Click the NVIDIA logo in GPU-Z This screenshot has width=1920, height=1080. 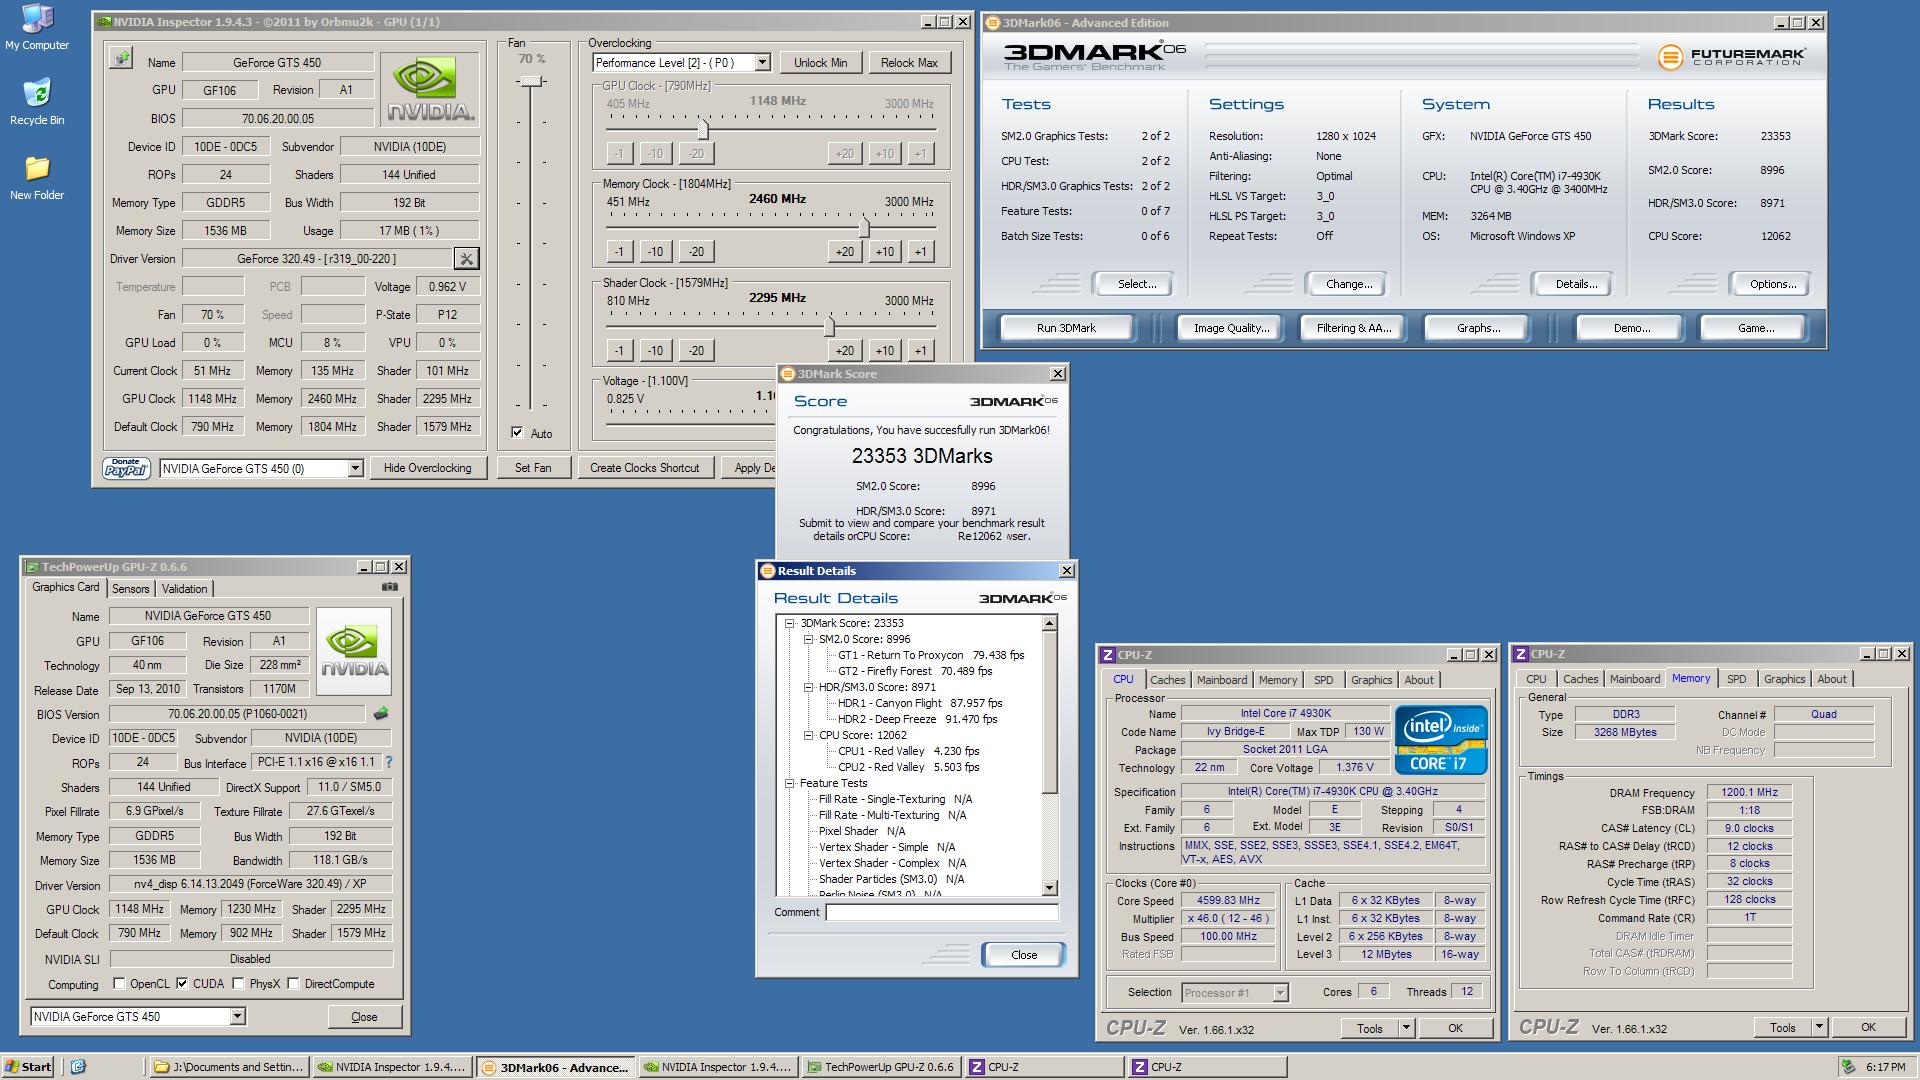point(353,651)
